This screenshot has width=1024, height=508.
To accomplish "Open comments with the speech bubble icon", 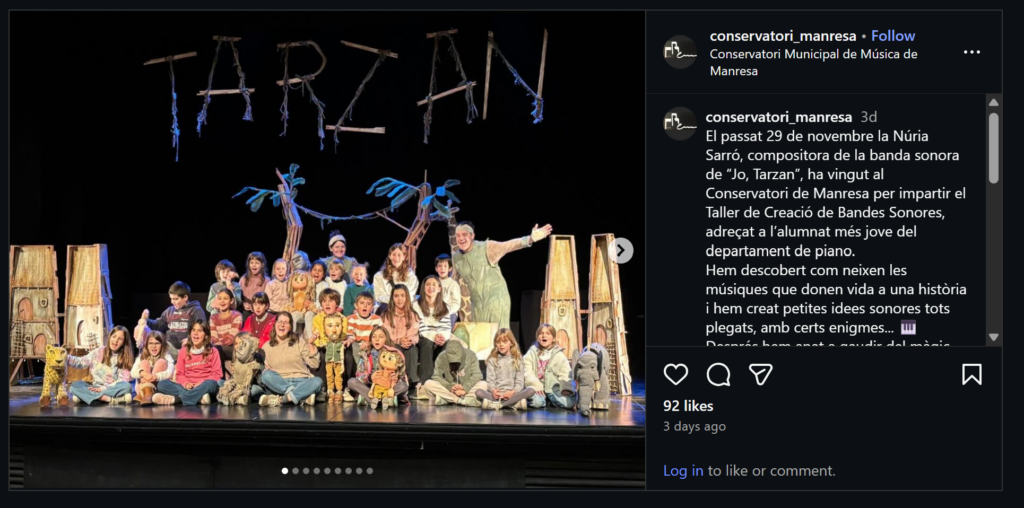I will point(718,374).
